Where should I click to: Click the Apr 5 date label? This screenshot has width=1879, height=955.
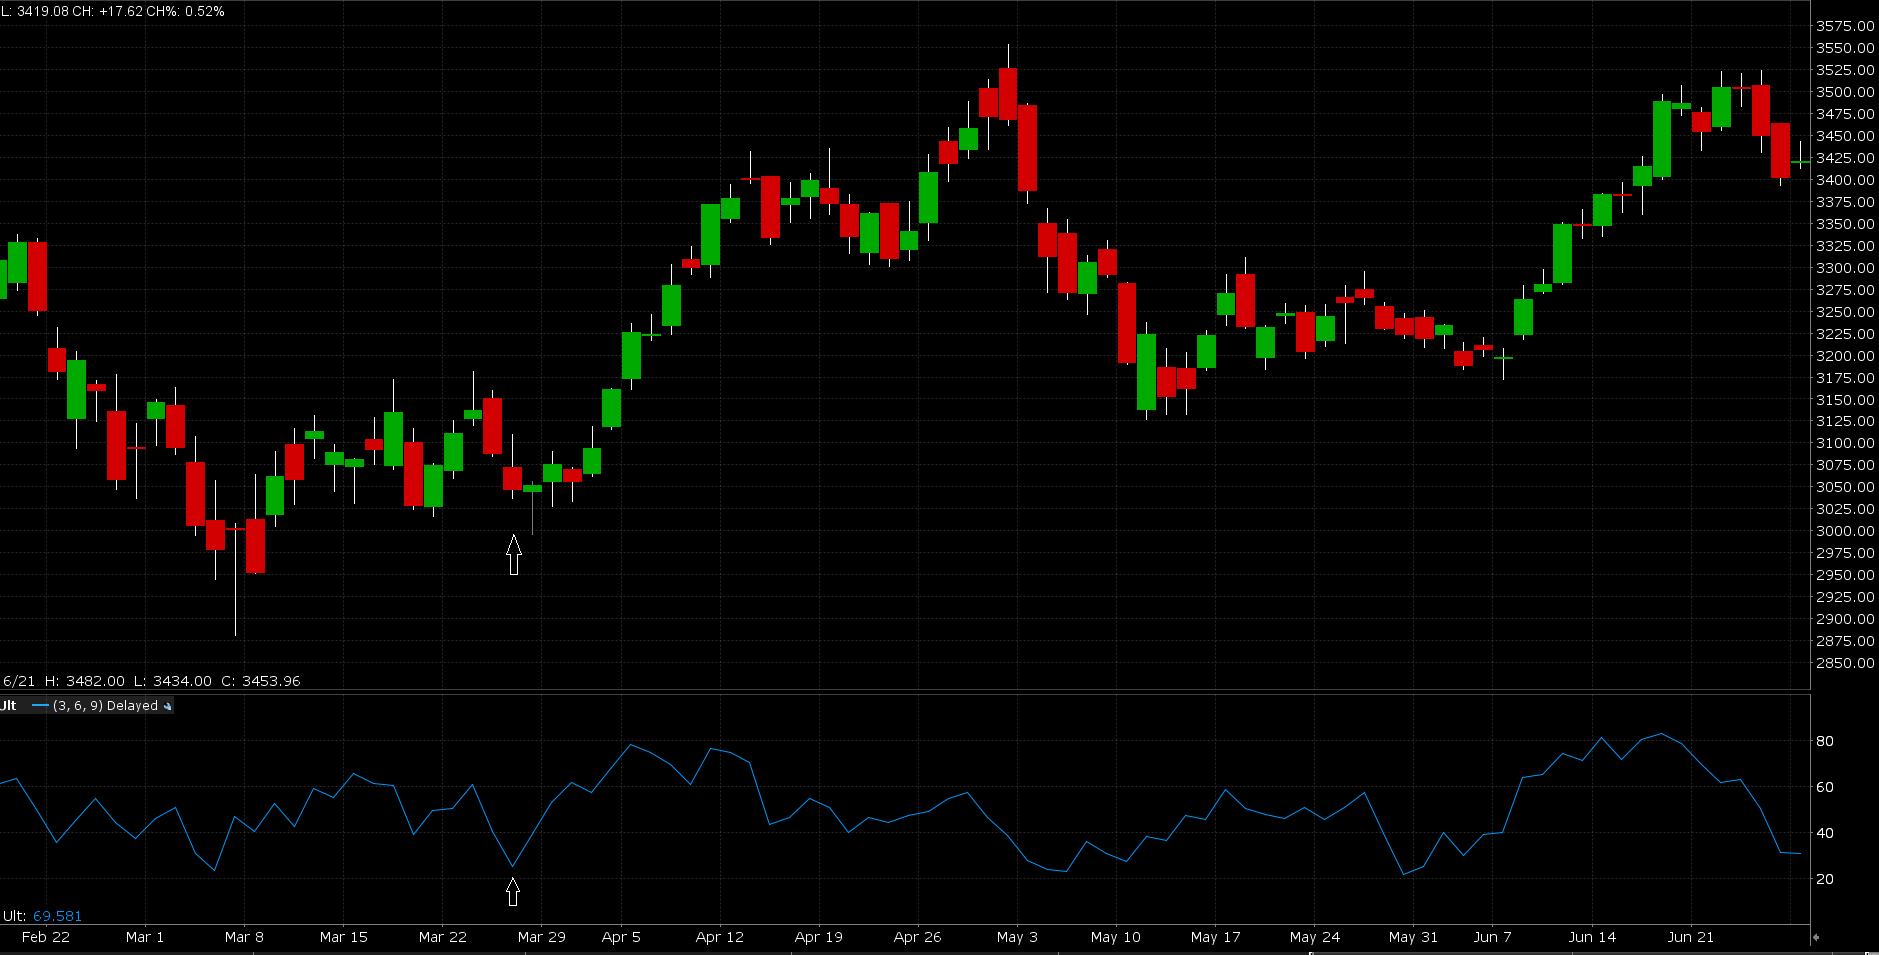pyautogui.click(x=621, y=937)
